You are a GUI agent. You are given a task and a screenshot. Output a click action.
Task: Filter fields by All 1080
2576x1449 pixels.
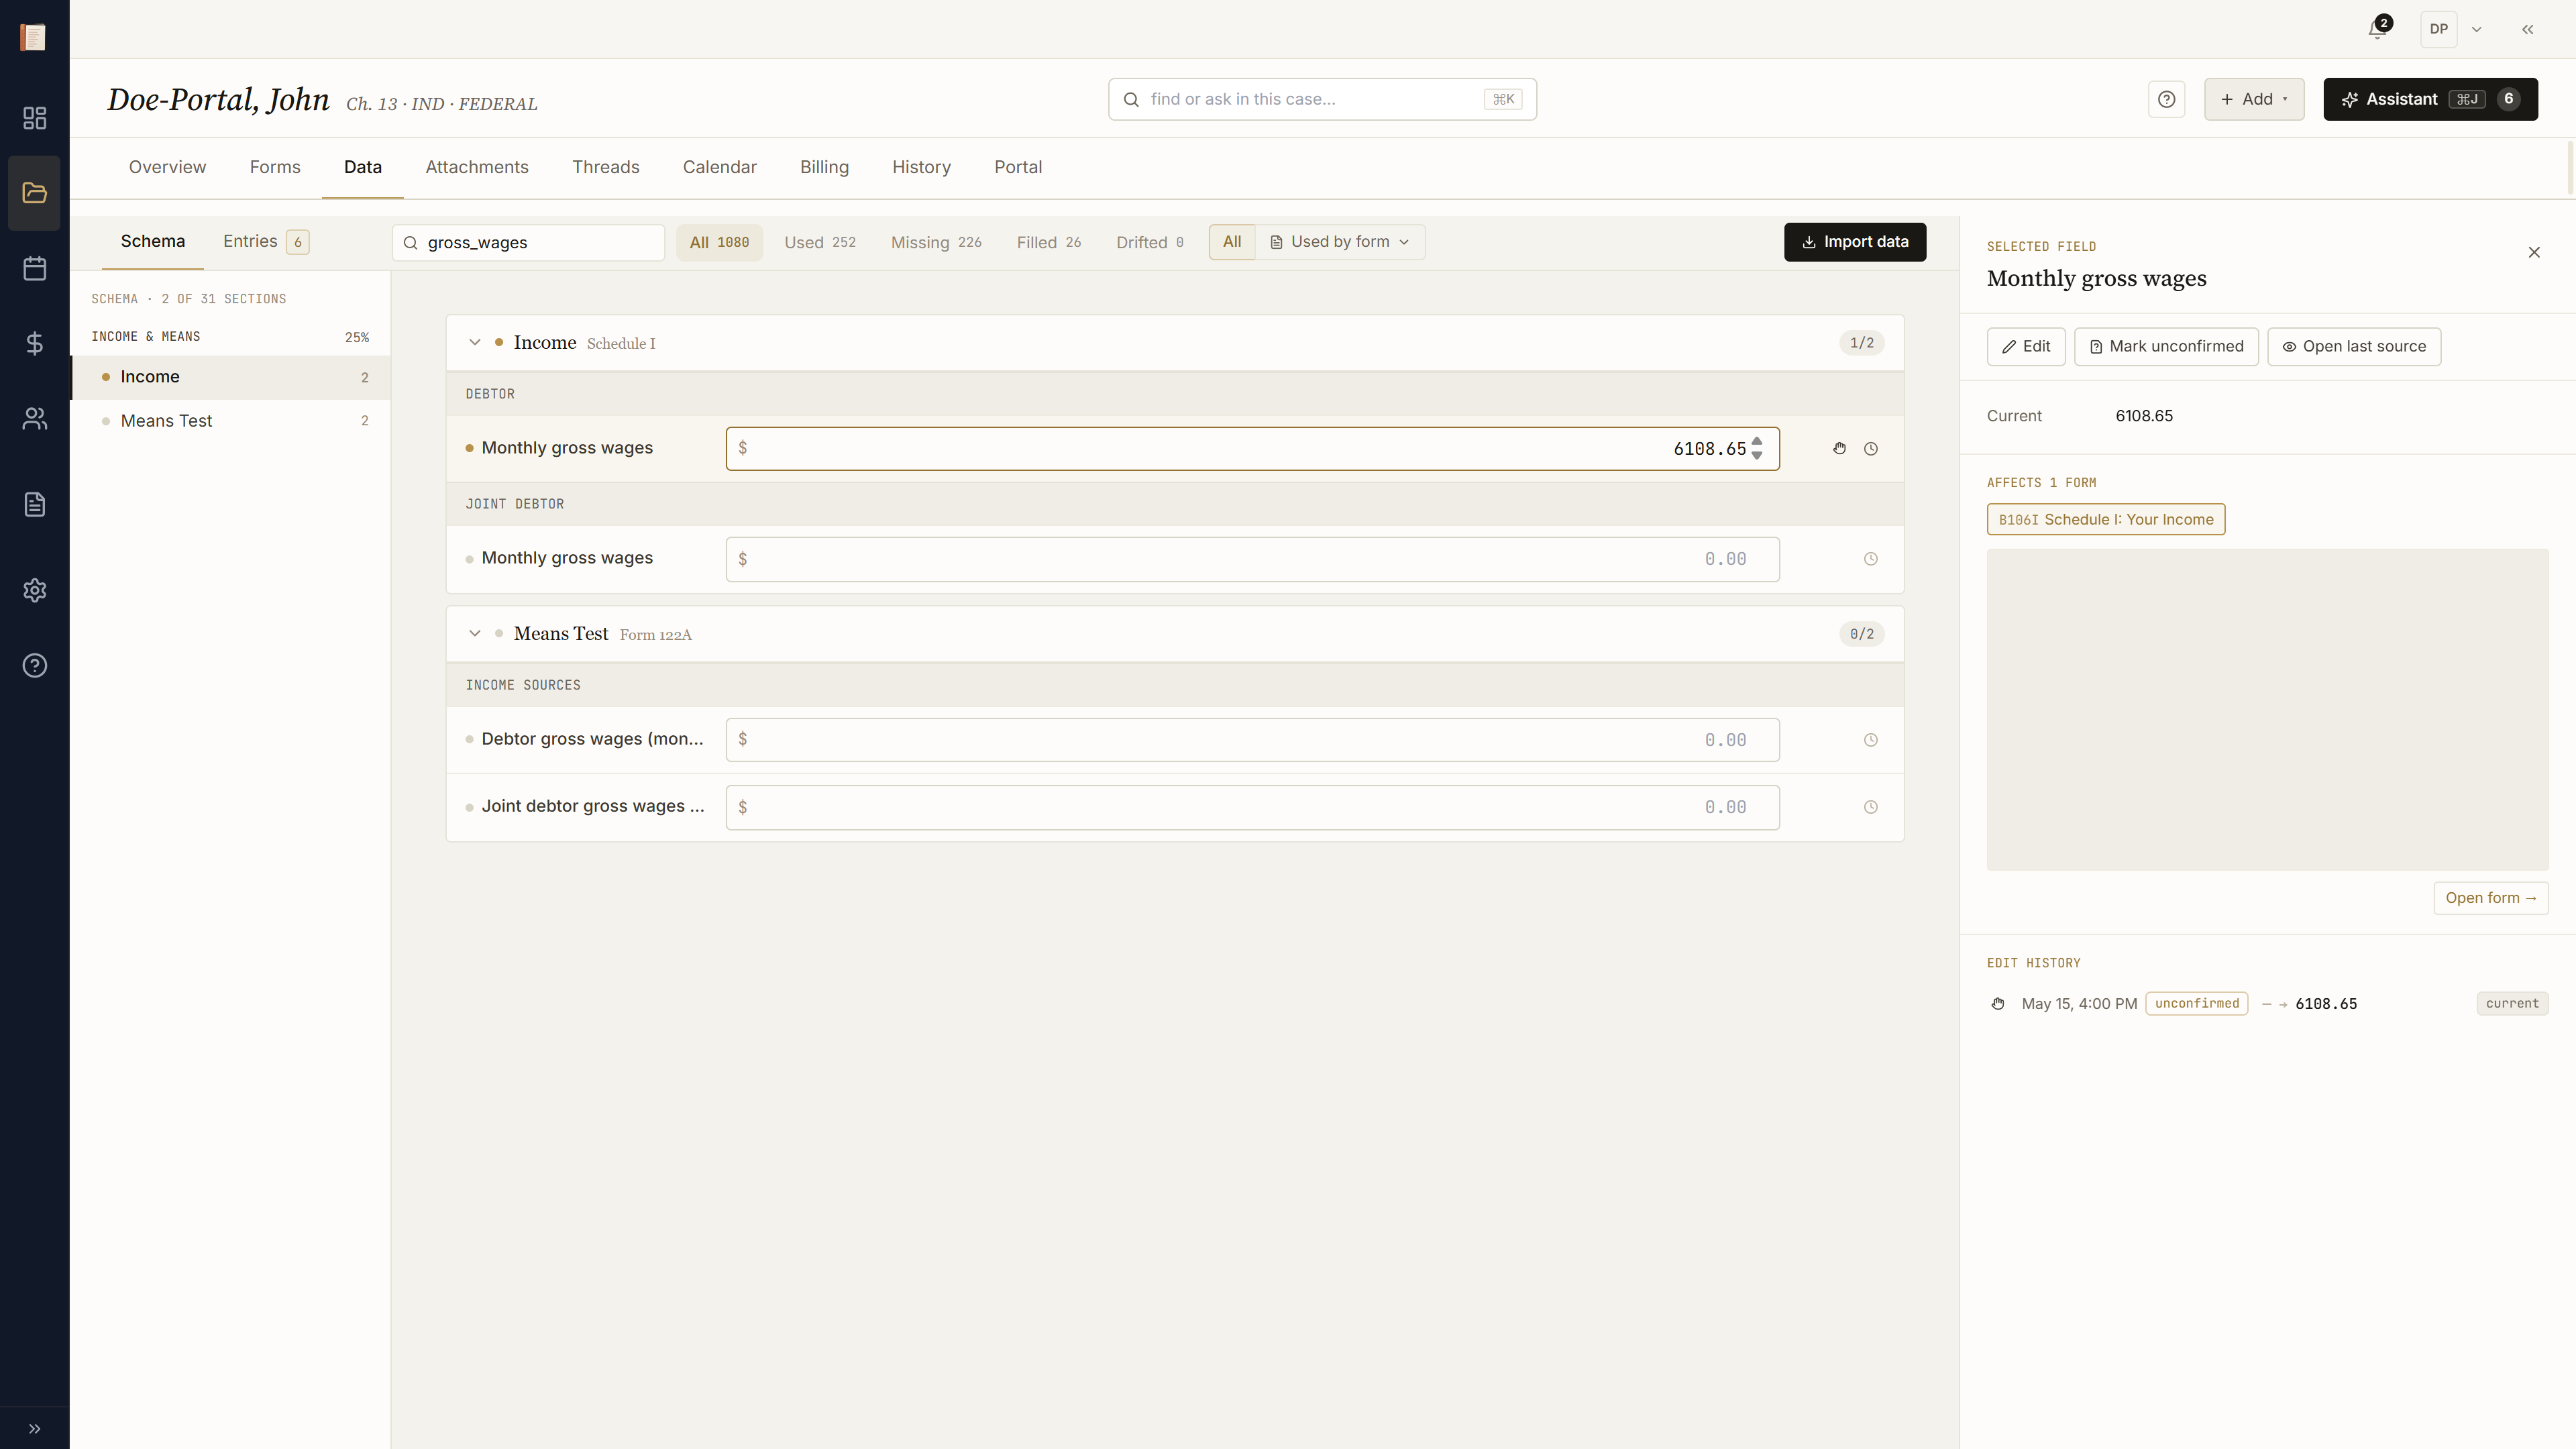pos(719,242)
